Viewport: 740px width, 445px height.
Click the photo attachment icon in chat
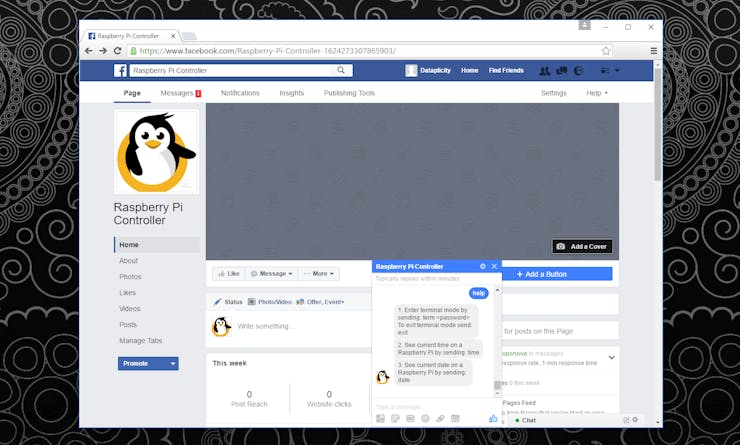point(380,419)
